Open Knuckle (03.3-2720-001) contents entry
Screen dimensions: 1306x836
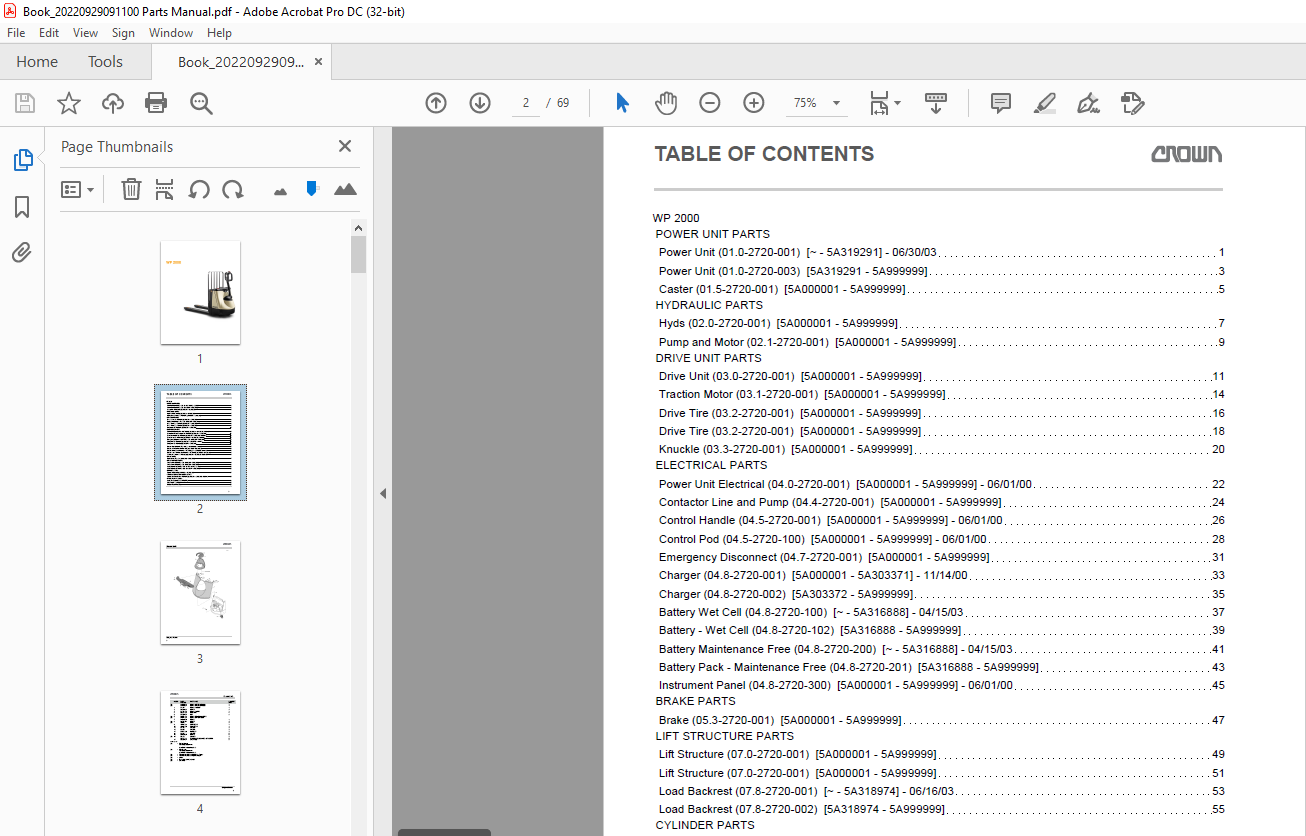pos(941,449)
